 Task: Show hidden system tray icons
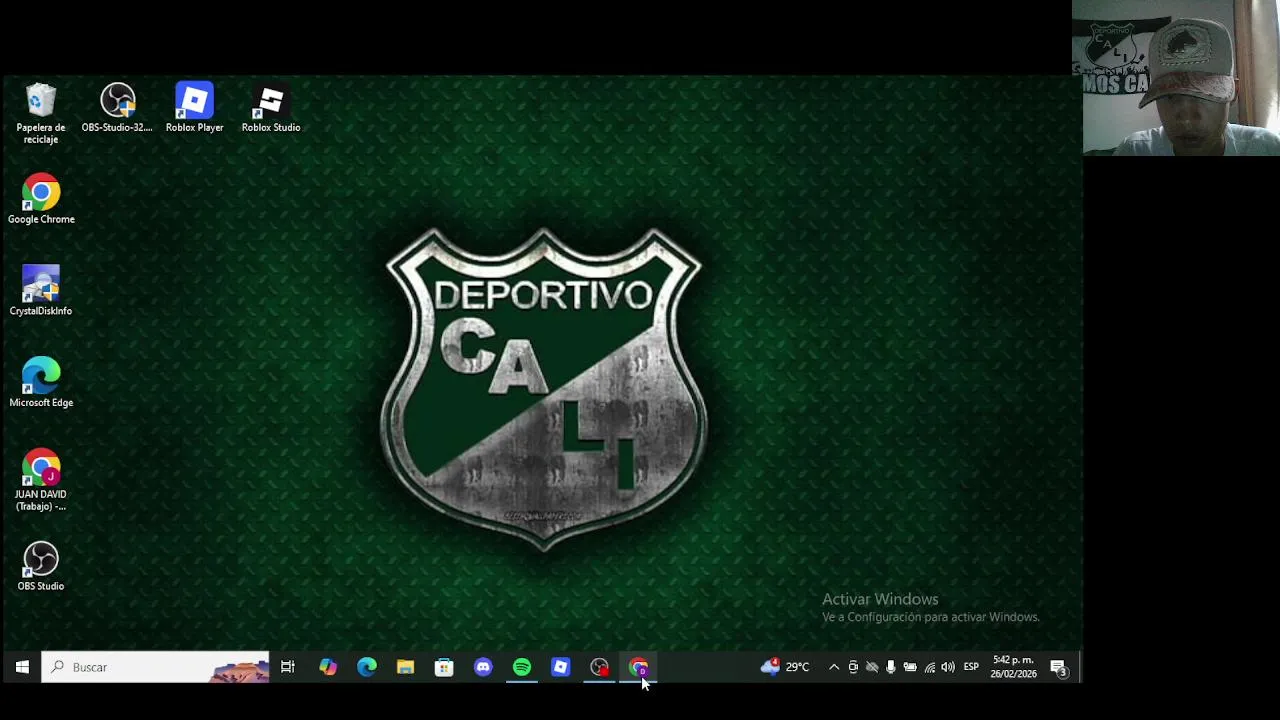click(x=834, y=667)
